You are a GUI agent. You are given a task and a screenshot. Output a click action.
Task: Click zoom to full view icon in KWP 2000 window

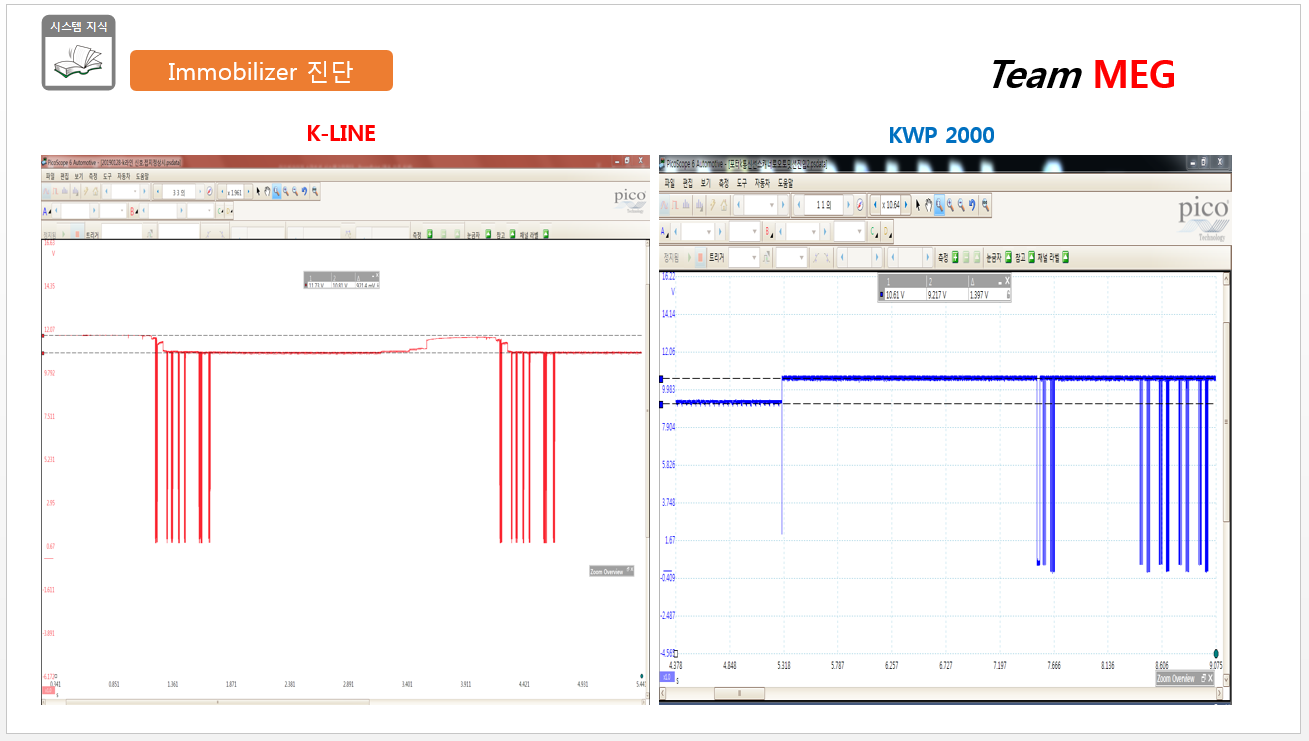986,205
